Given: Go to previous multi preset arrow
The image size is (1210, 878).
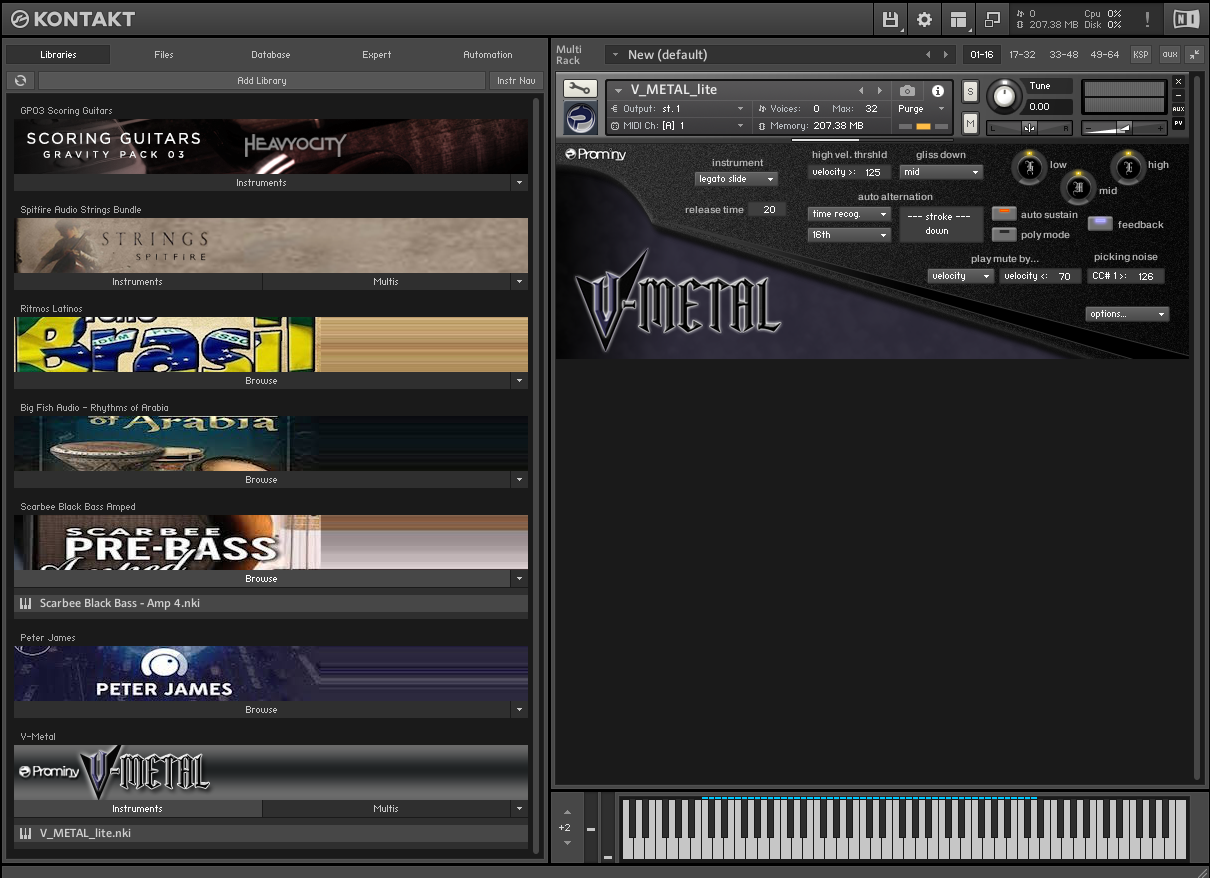Looking at the screenshot, I should 928,54.
